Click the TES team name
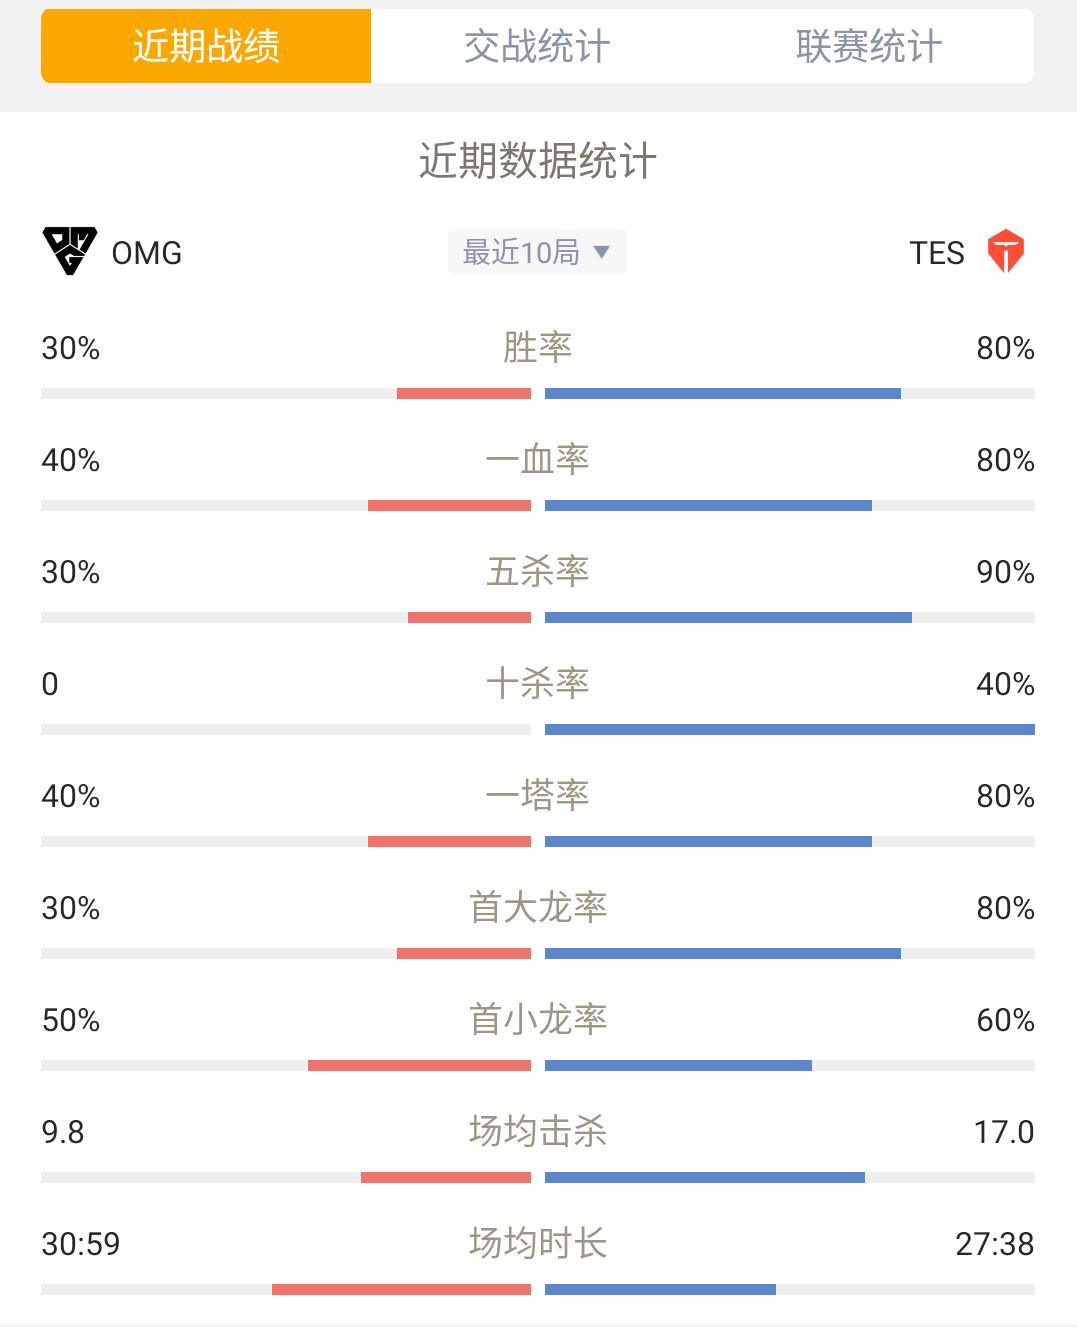This screenshot has width=1077, height=1327. tap(937, 253)
